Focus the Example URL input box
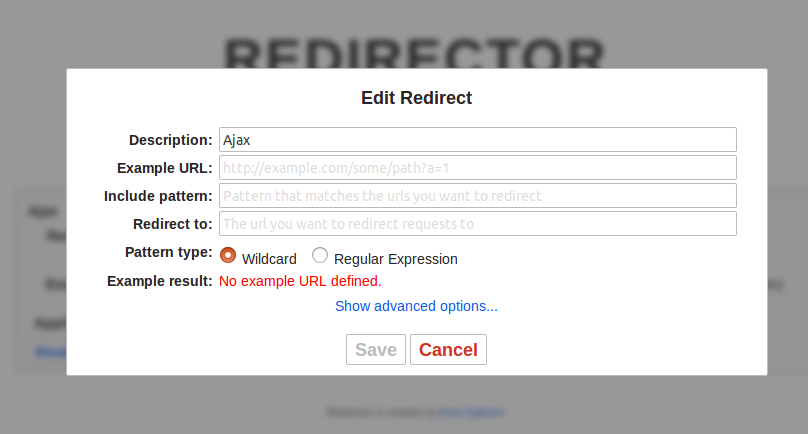 point(478,168)
